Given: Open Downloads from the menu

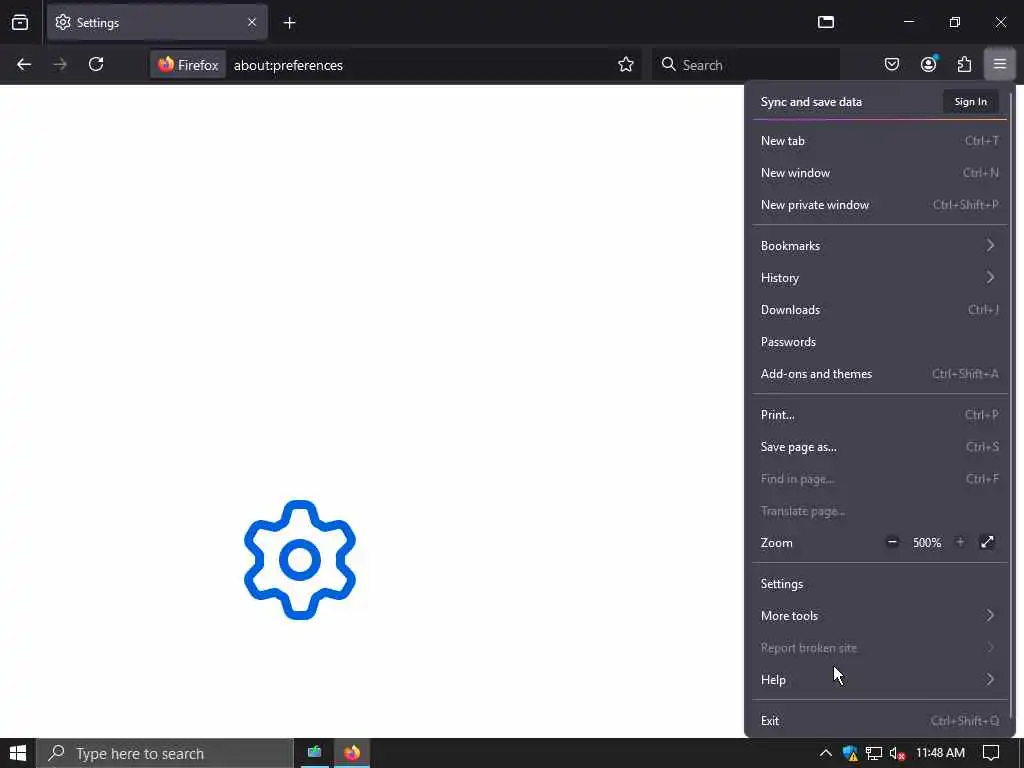Looking at the screenshot, I should click(x=880, y=310).
